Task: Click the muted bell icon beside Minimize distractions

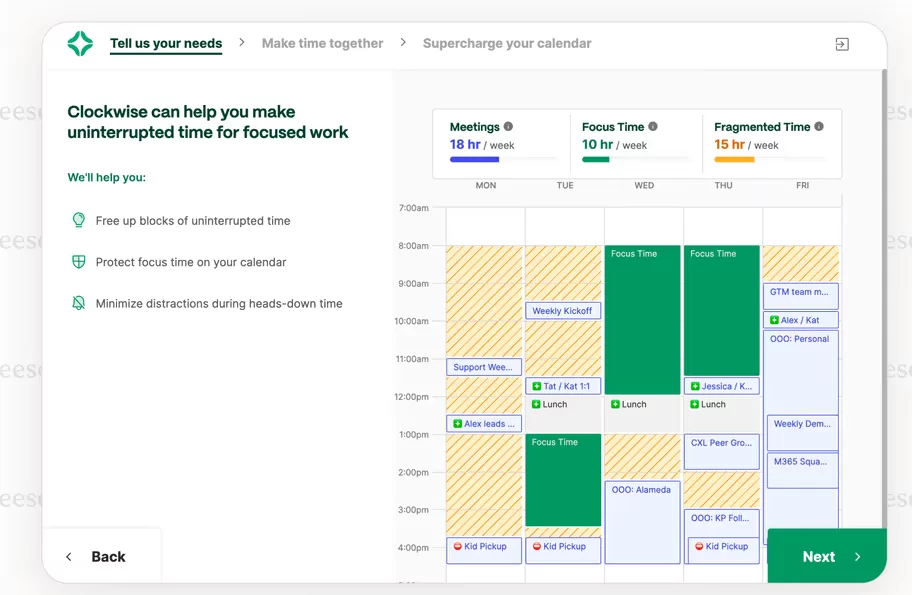Action: point(79,303)
